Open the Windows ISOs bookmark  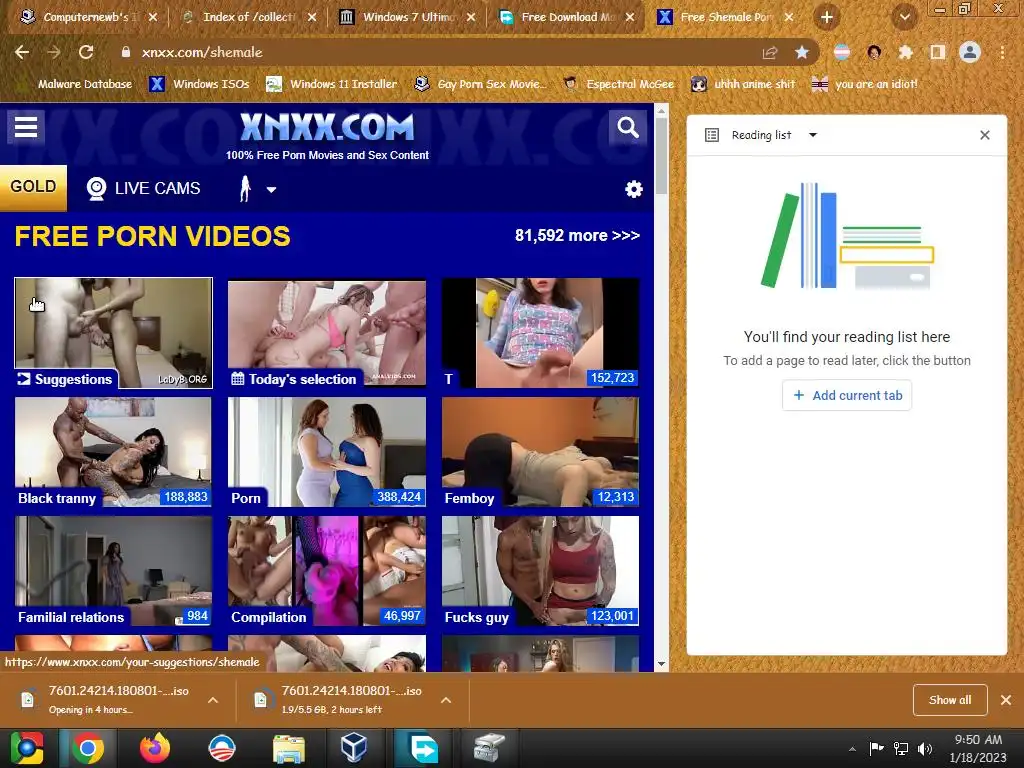200,84
